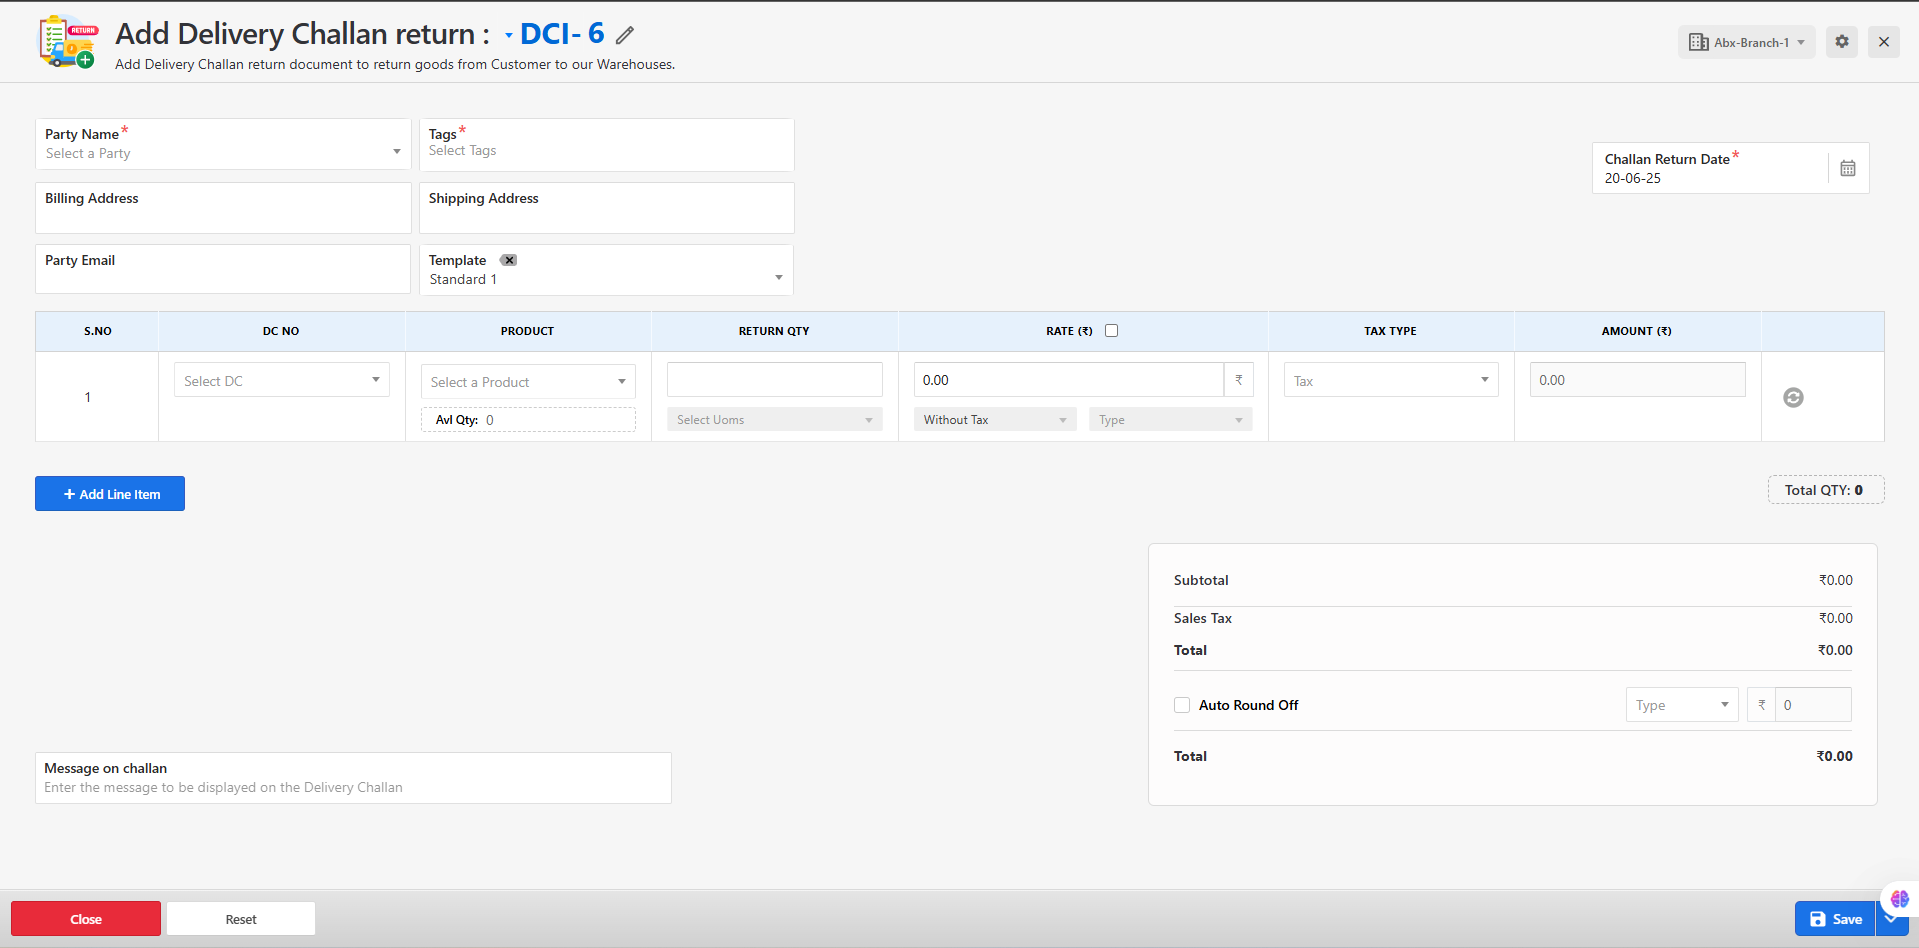This screenshot has width=1919, height=948.
Task: Click the Message on challan text field
Action: click(x=353, y=787)
